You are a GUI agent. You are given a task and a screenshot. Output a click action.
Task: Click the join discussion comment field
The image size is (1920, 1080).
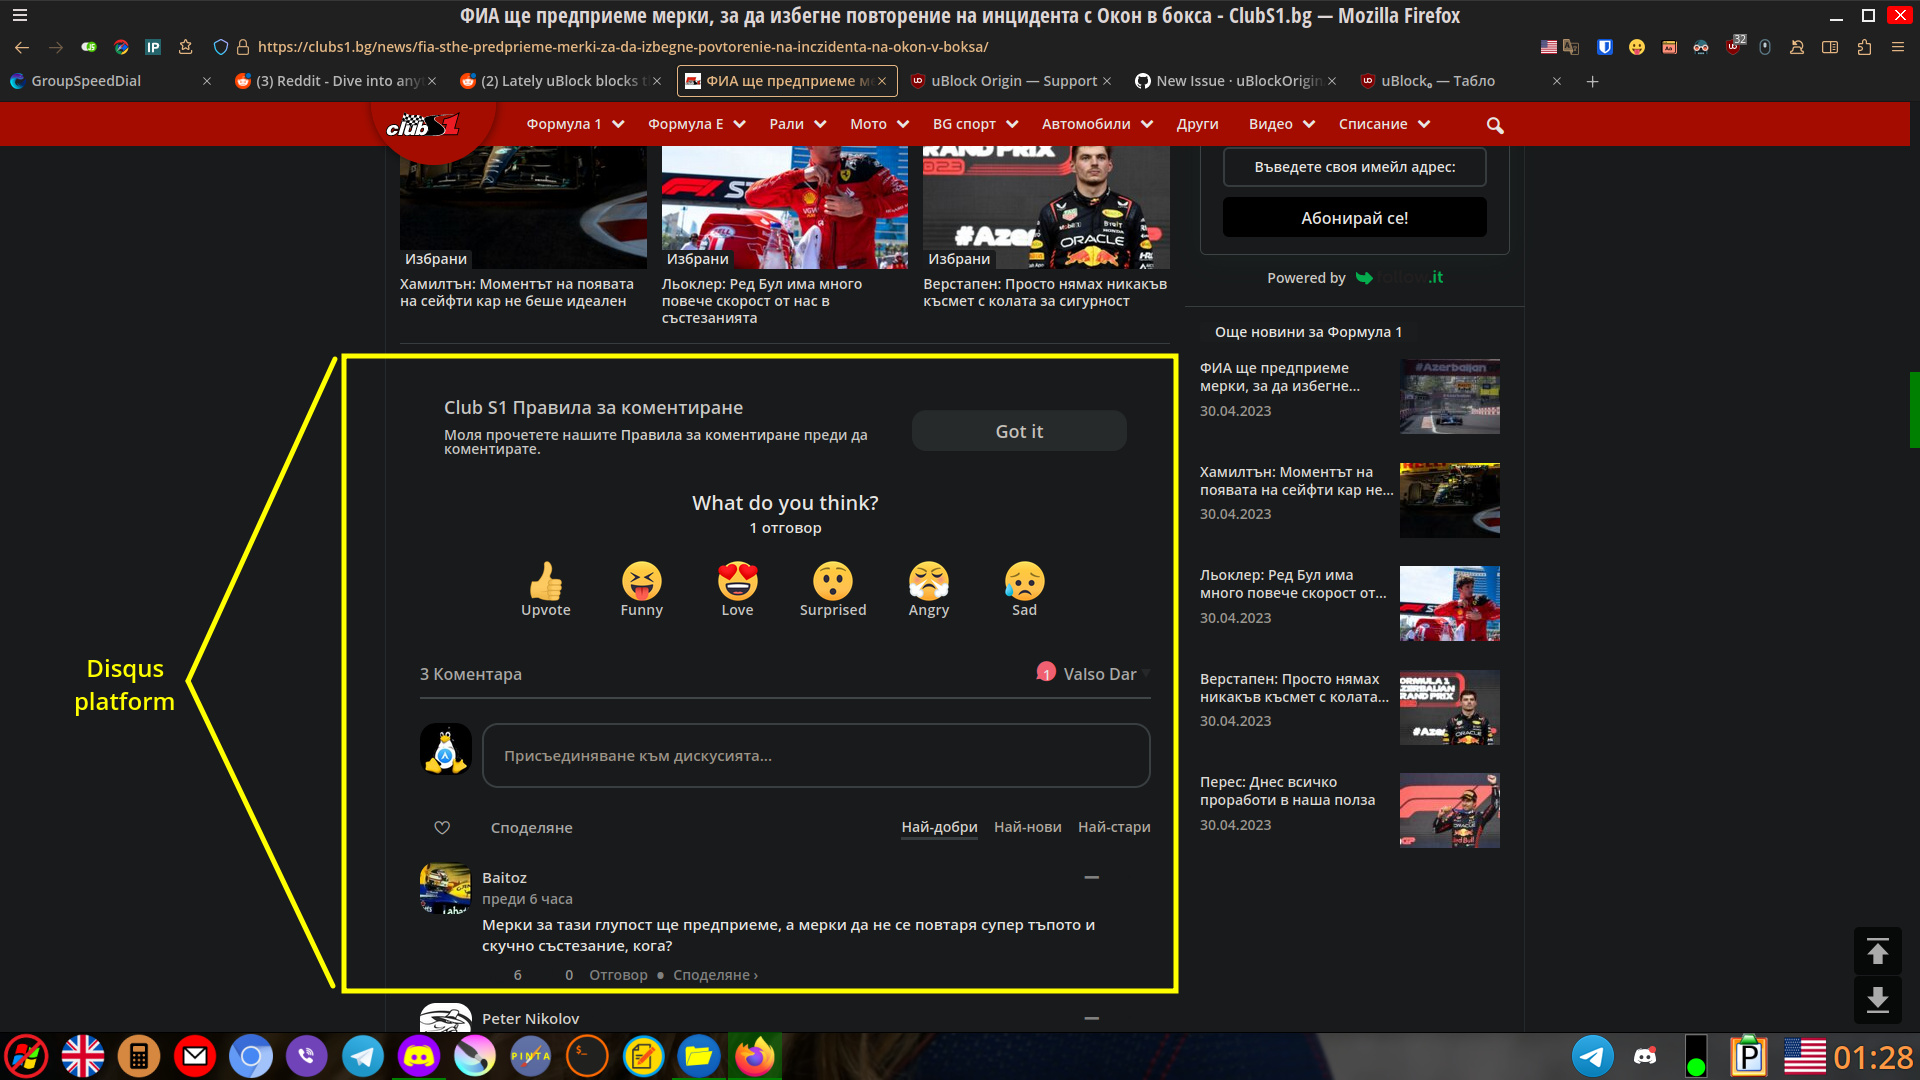coord(815,756)
